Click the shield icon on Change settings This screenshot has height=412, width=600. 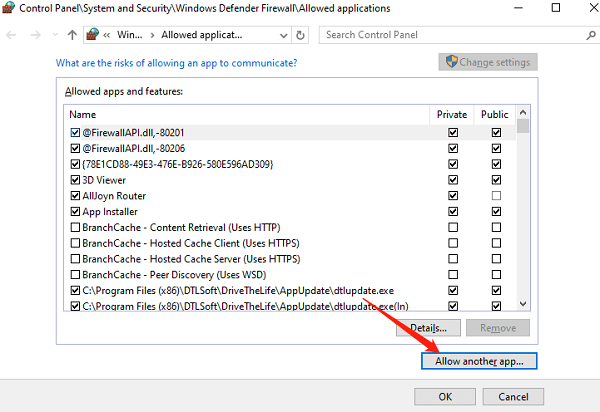click(452, 61)
